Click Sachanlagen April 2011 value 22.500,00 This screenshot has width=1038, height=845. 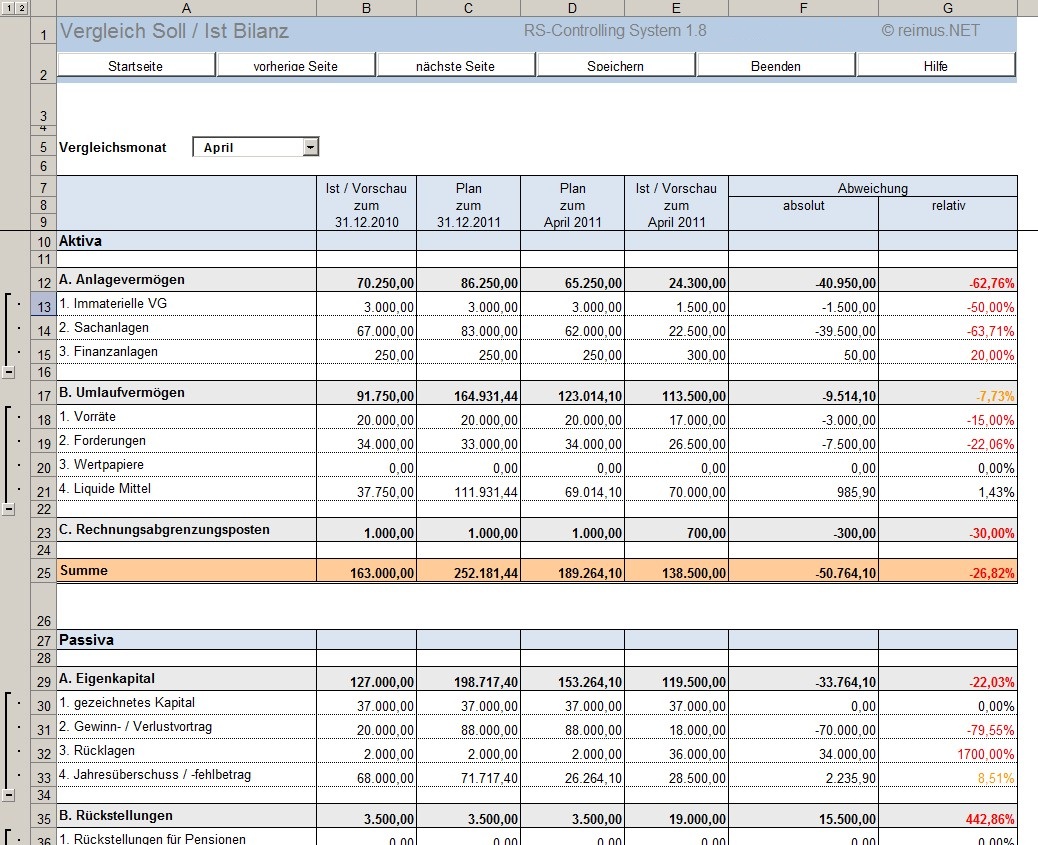[677, 330]
